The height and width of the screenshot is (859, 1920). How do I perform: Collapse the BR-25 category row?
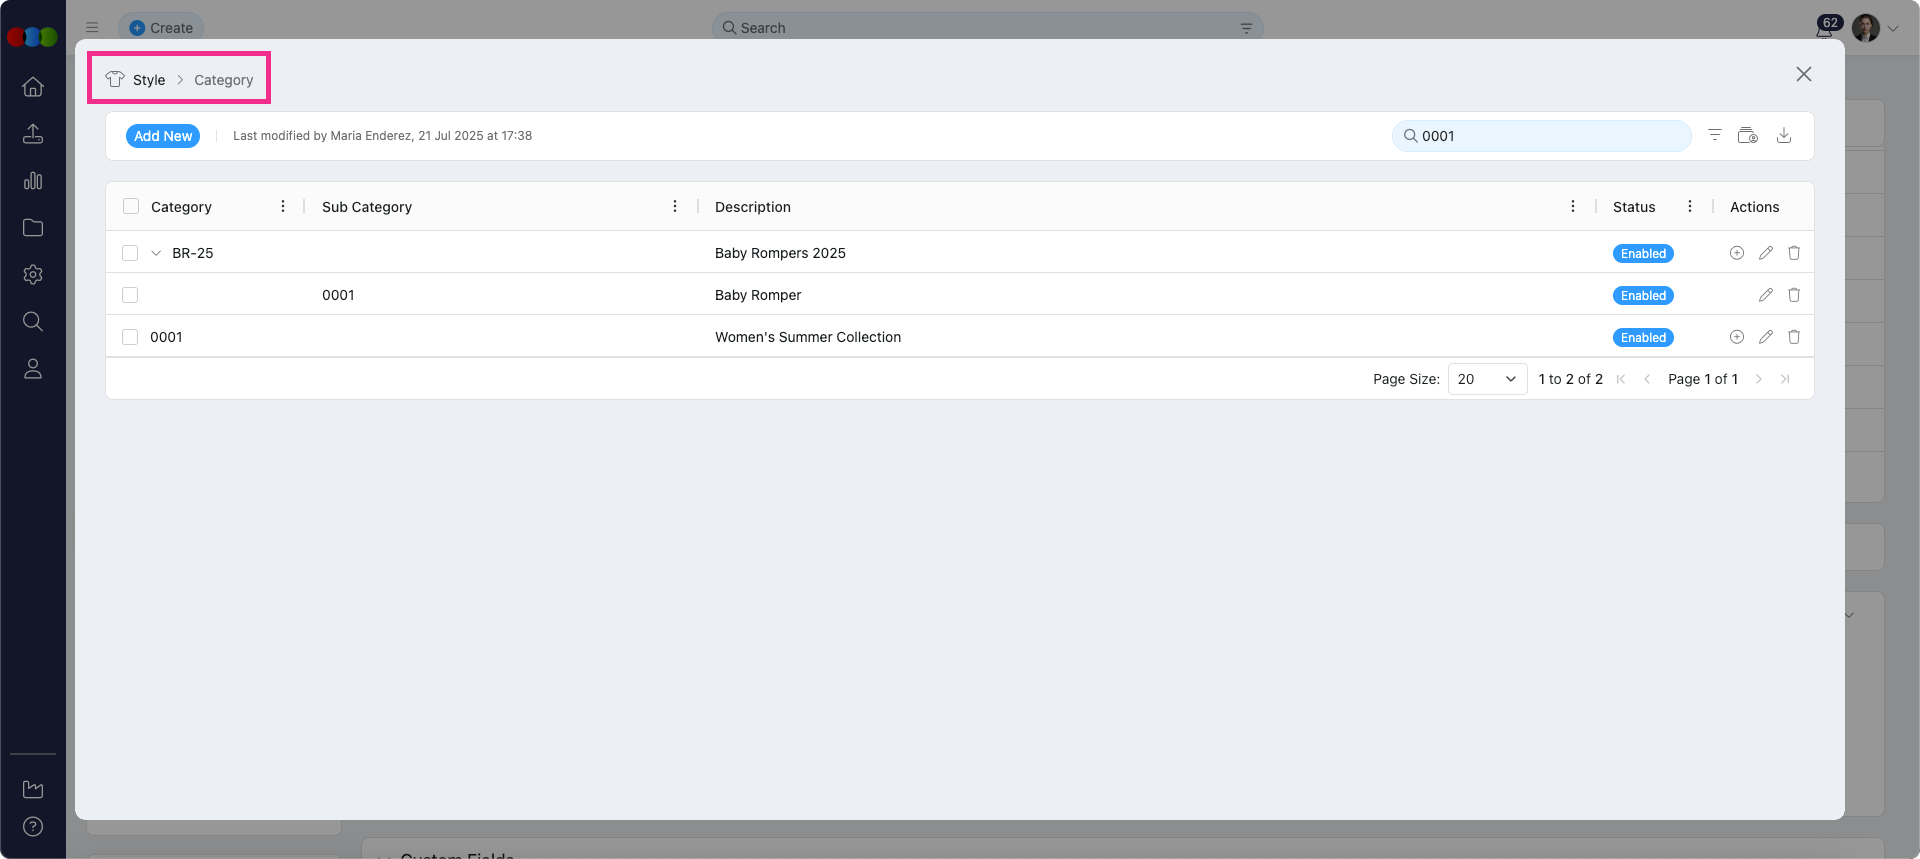click(x=156, y=253)
